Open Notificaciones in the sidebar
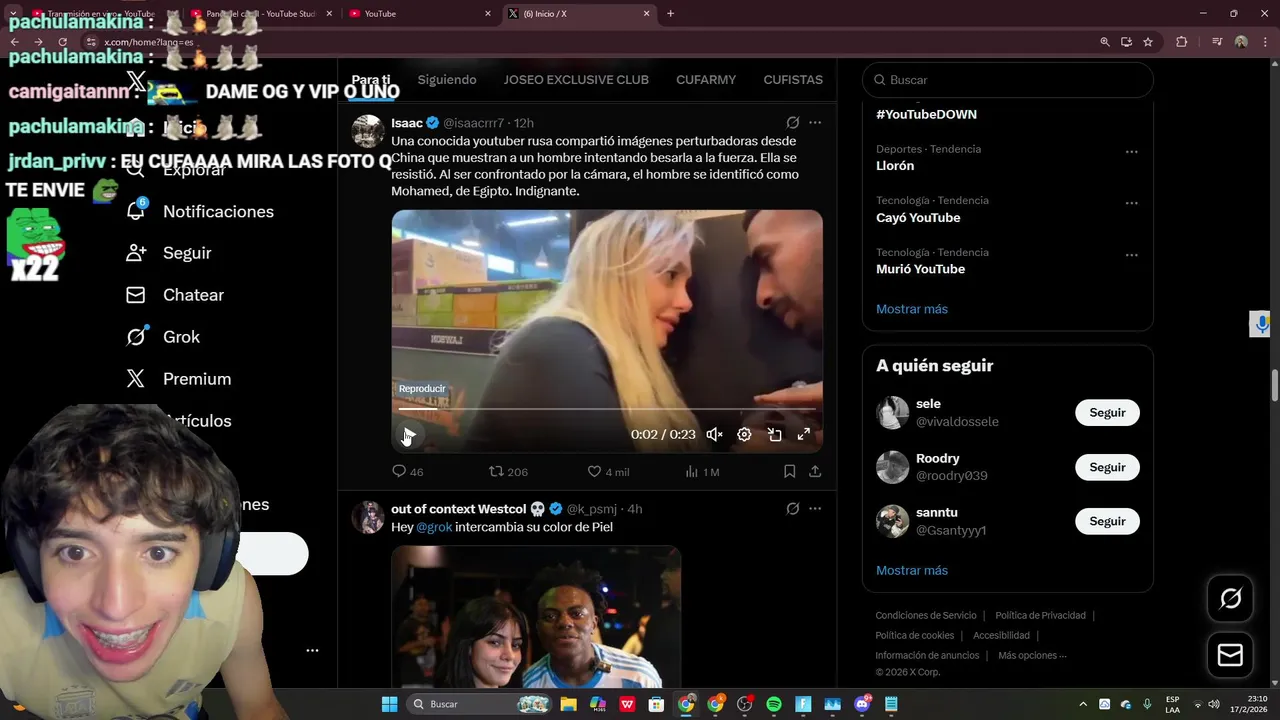1280x720 pixels. (200, 211)
